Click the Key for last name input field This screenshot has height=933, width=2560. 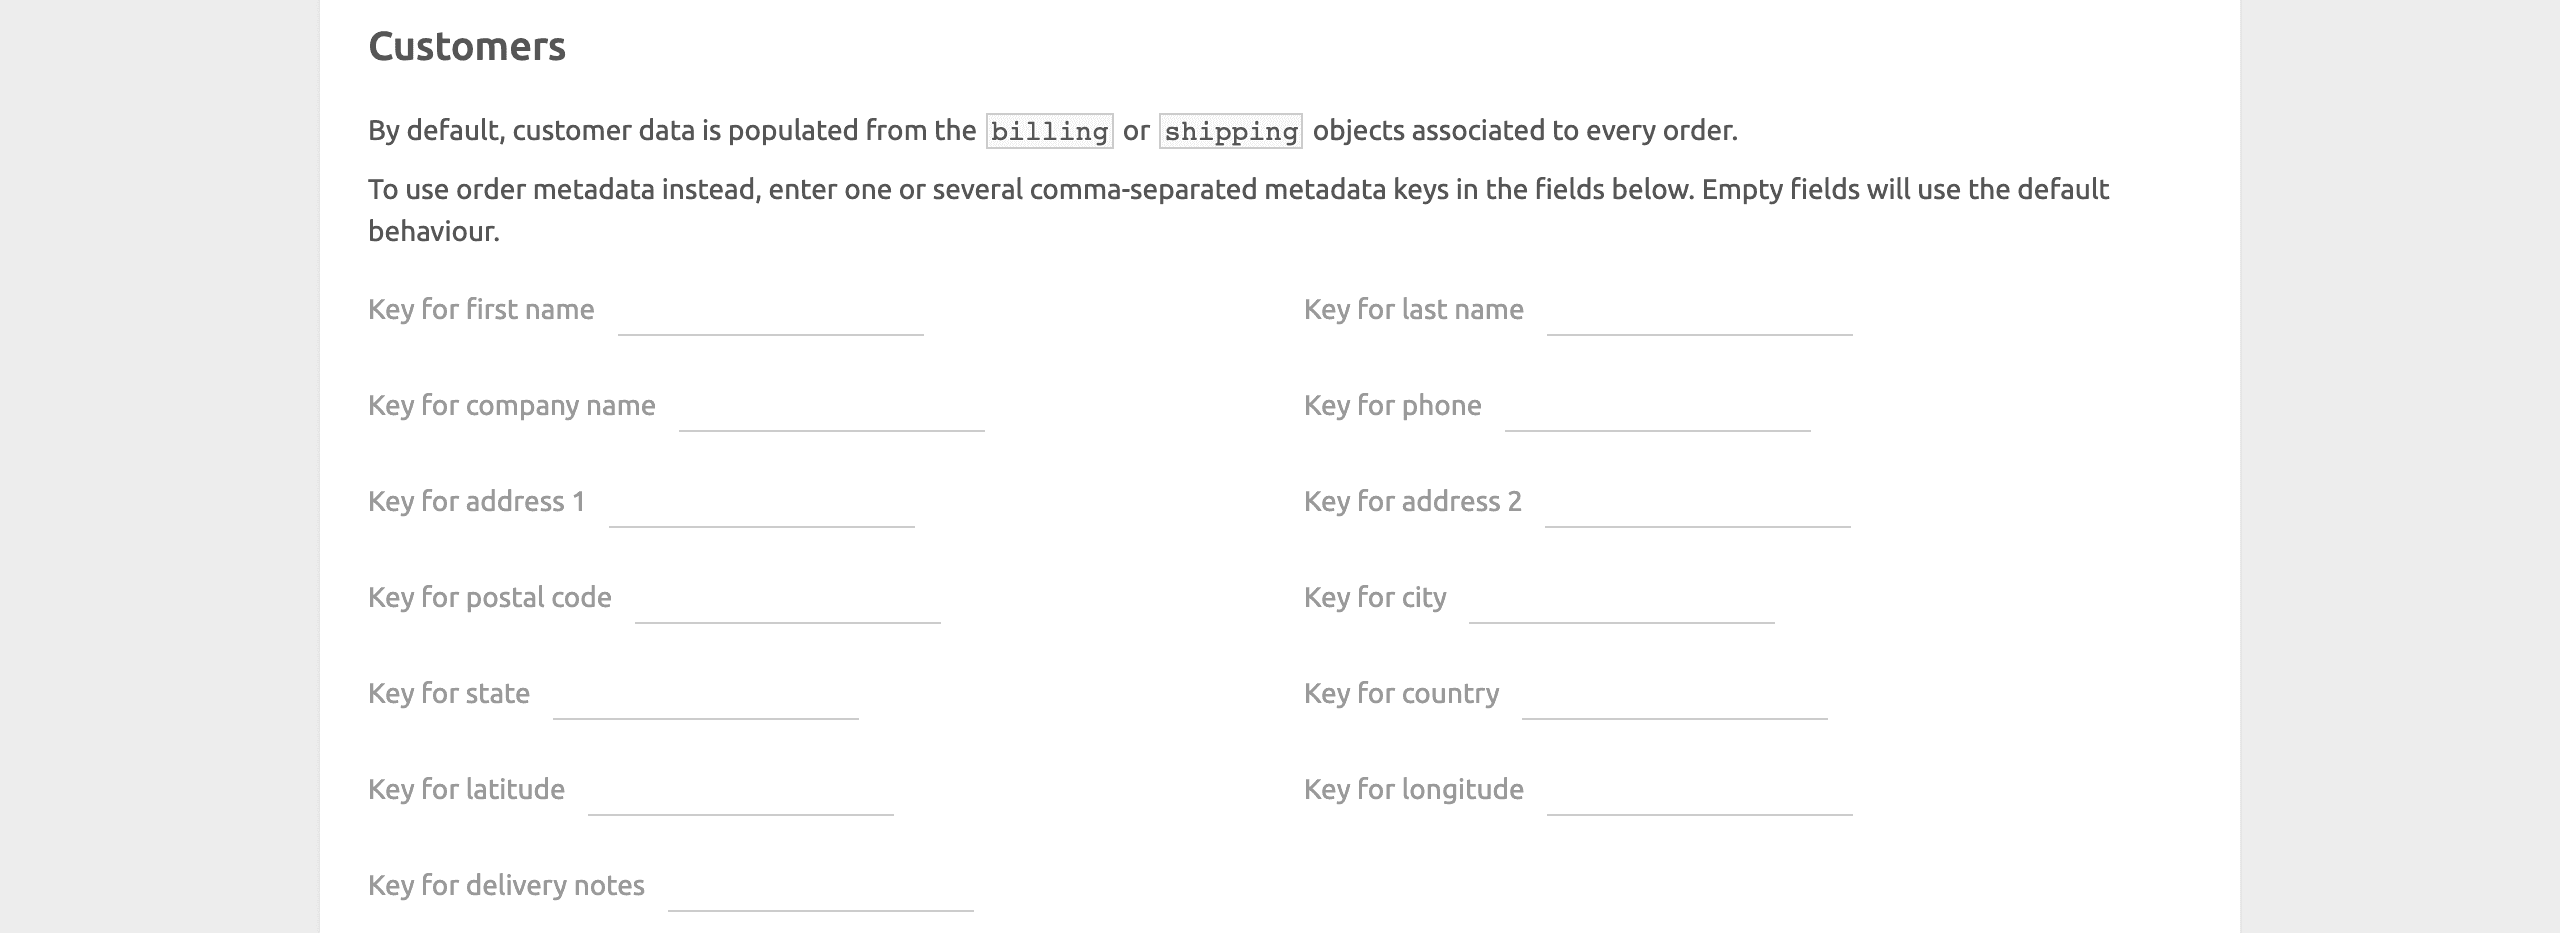coord(1700,323)
